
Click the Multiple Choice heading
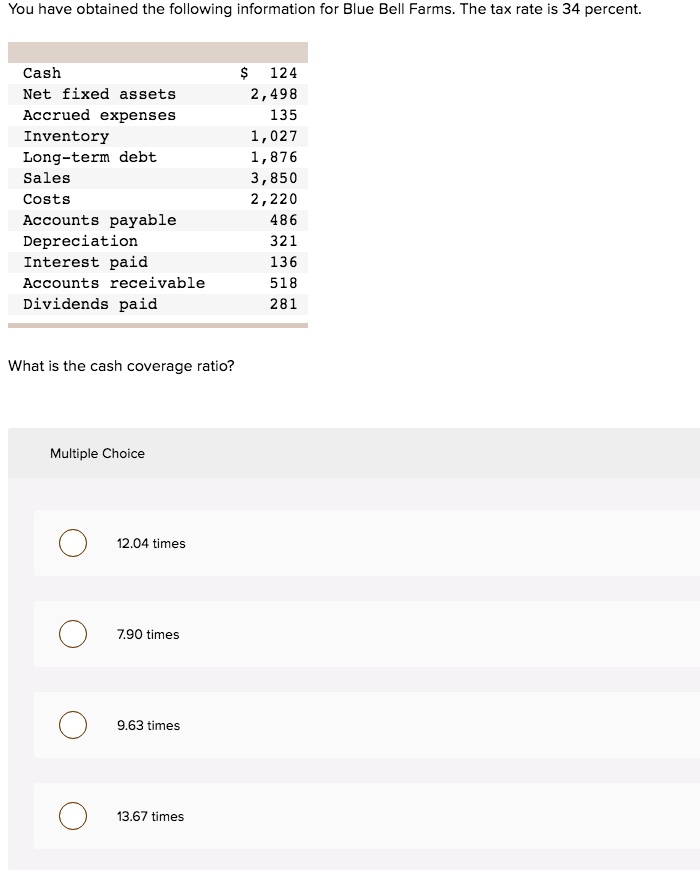[97, 453]
